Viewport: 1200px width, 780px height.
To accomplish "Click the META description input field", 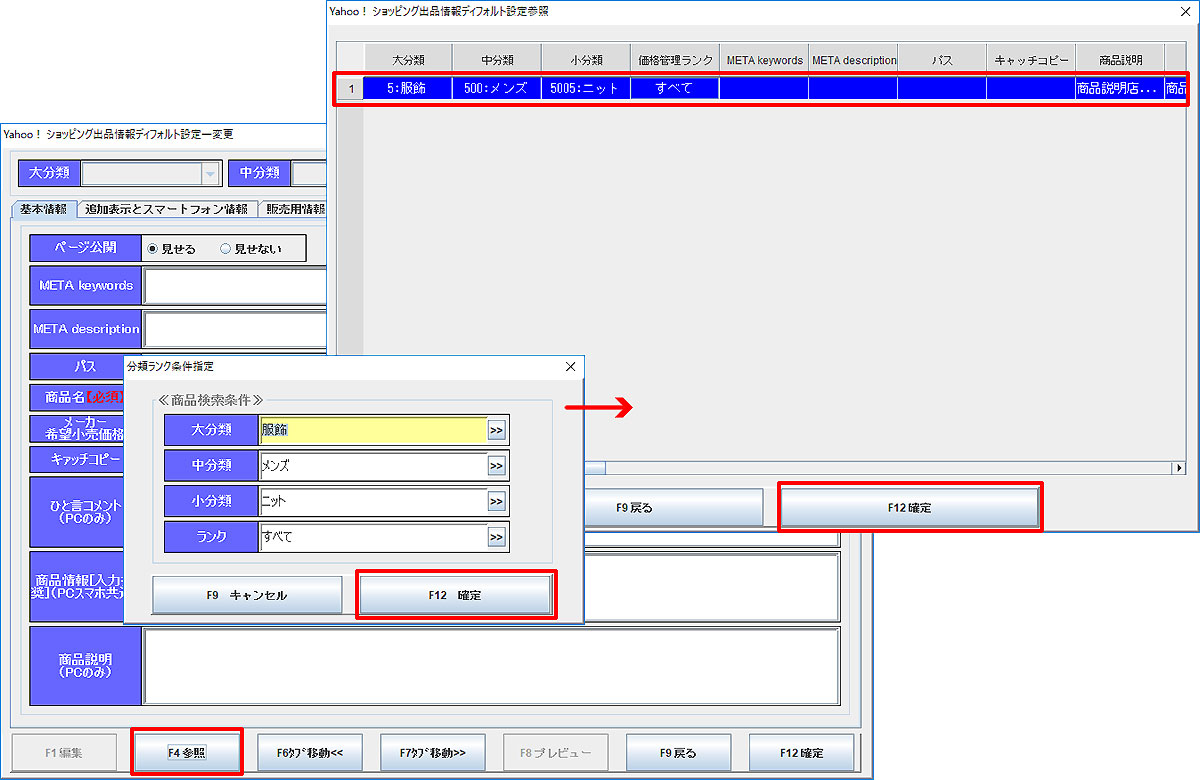I will click(235, 328).
